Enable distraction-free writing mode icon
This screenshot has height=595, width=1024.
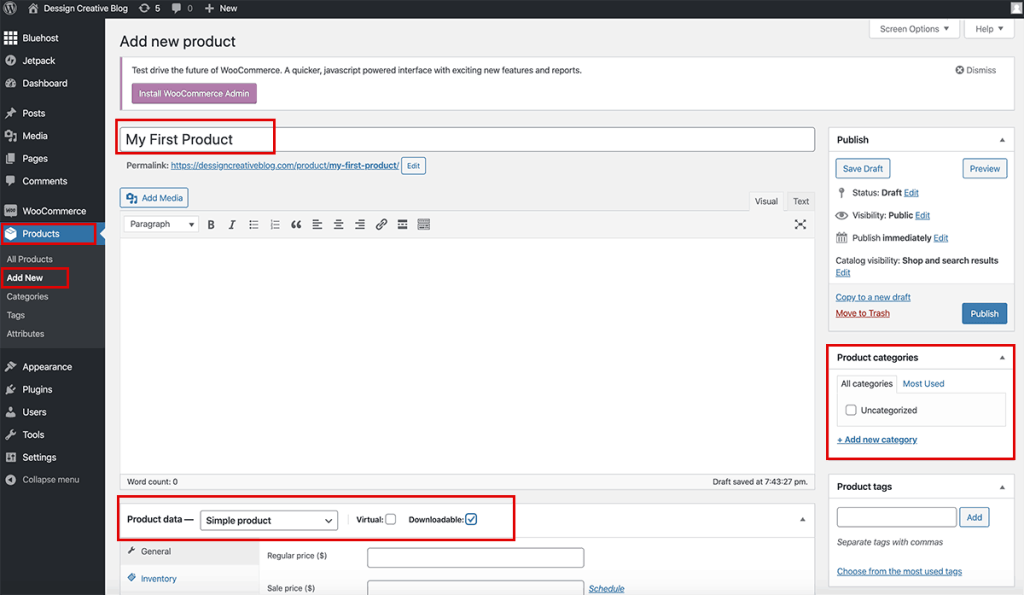pos(800,225)
